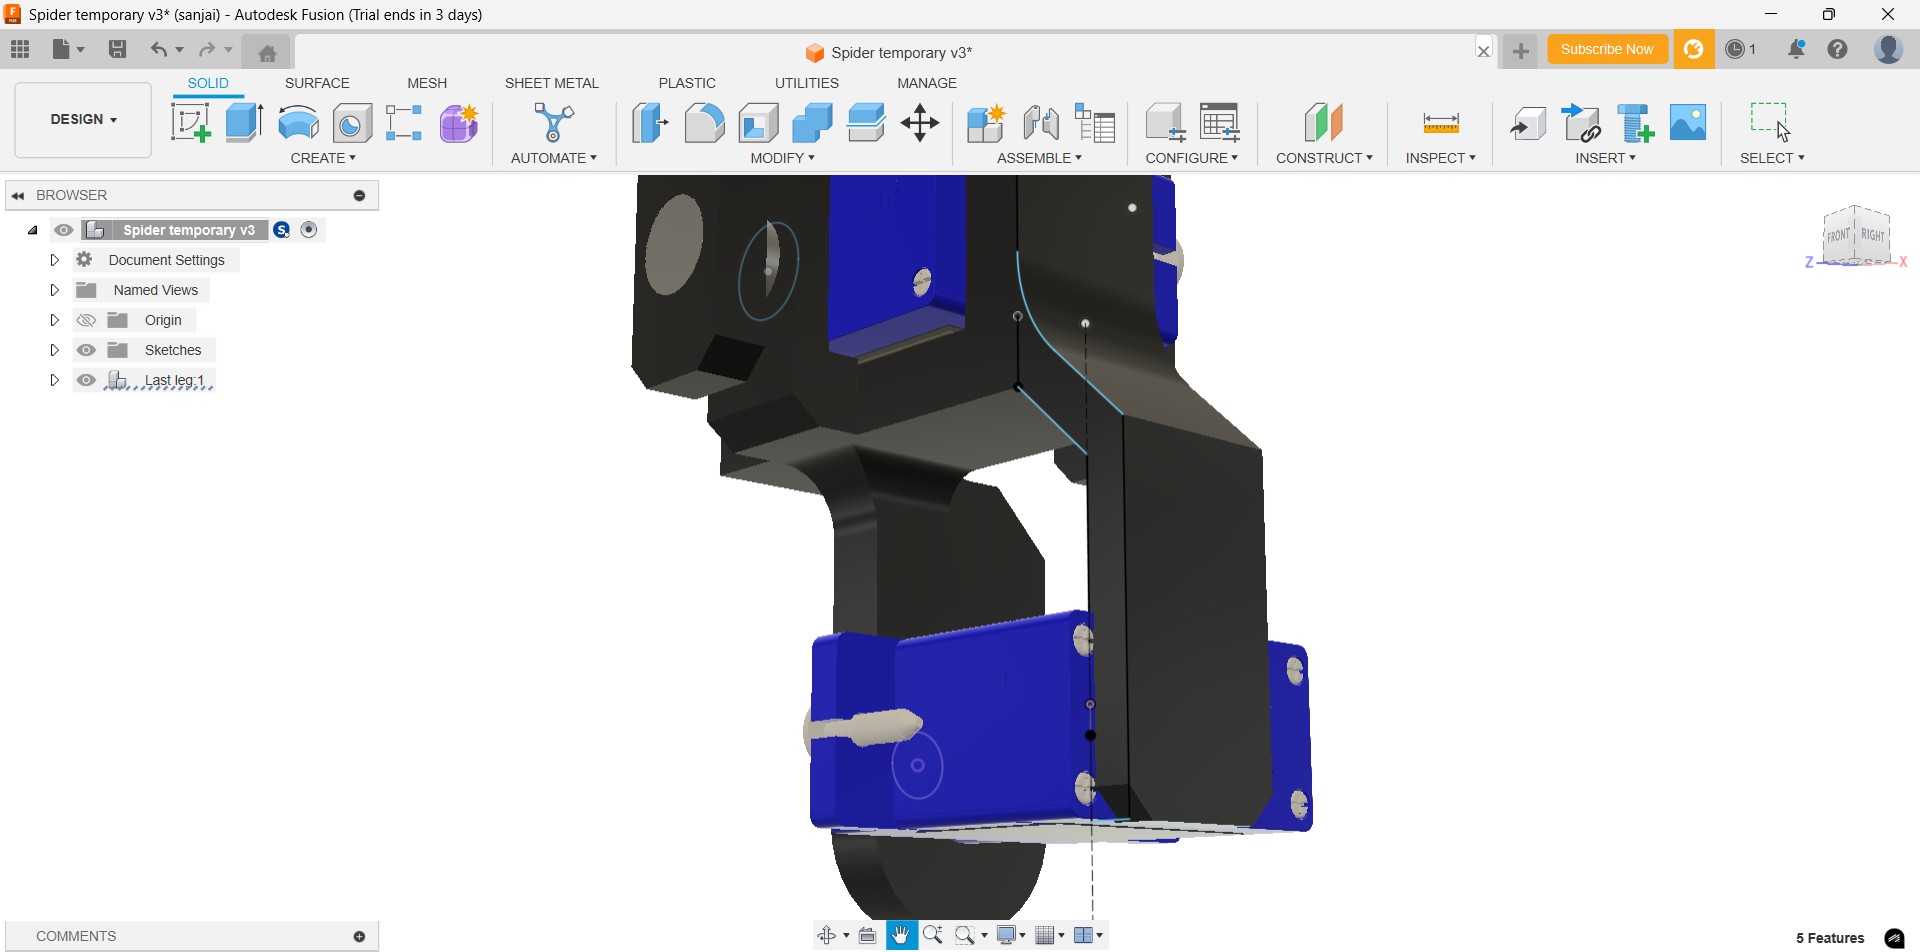Save the document with the Save icon
The height and width of the screenshot is (952, 1920).
(118, 49)
